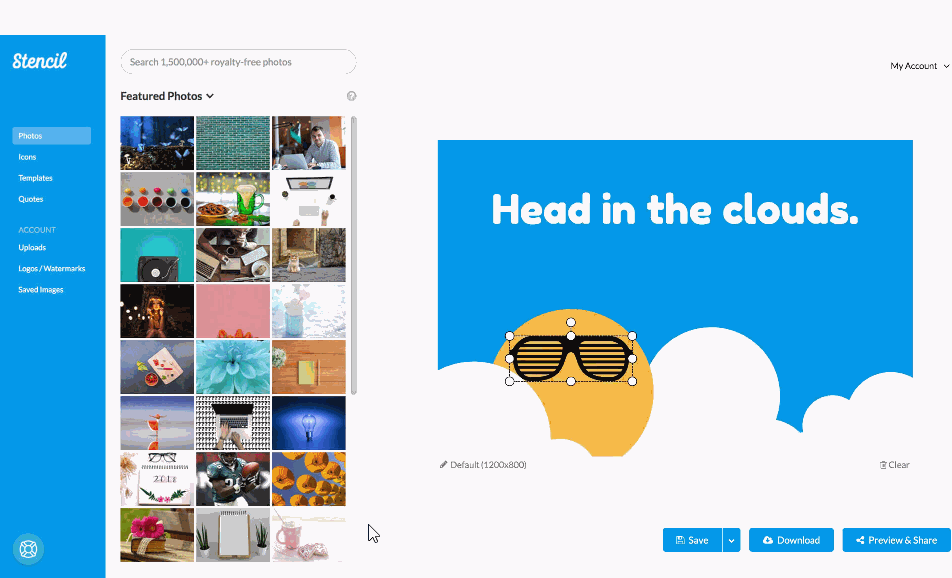Viewport: 952px width, 578px height.
Task: Click the rotation handle above the sunglasses
Action: tap(571, 322)
